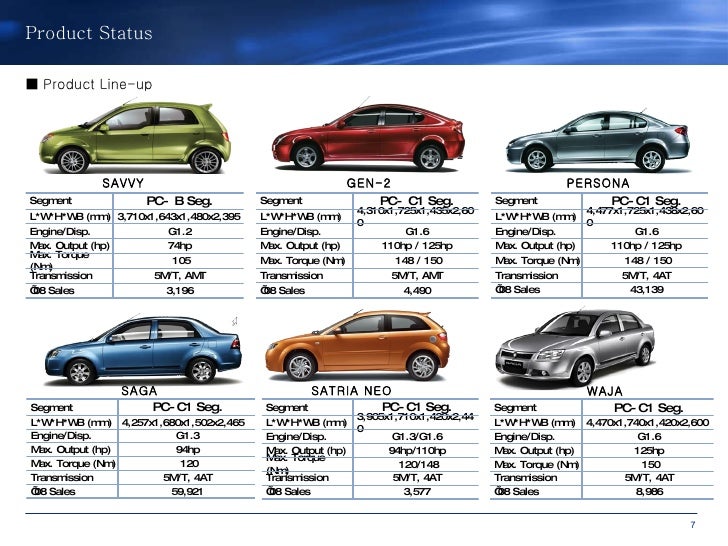This screenshot has width=728, height=546.
Task: Select PERSONA engine value 'G1.6'
Action: [x=647, y=231]
